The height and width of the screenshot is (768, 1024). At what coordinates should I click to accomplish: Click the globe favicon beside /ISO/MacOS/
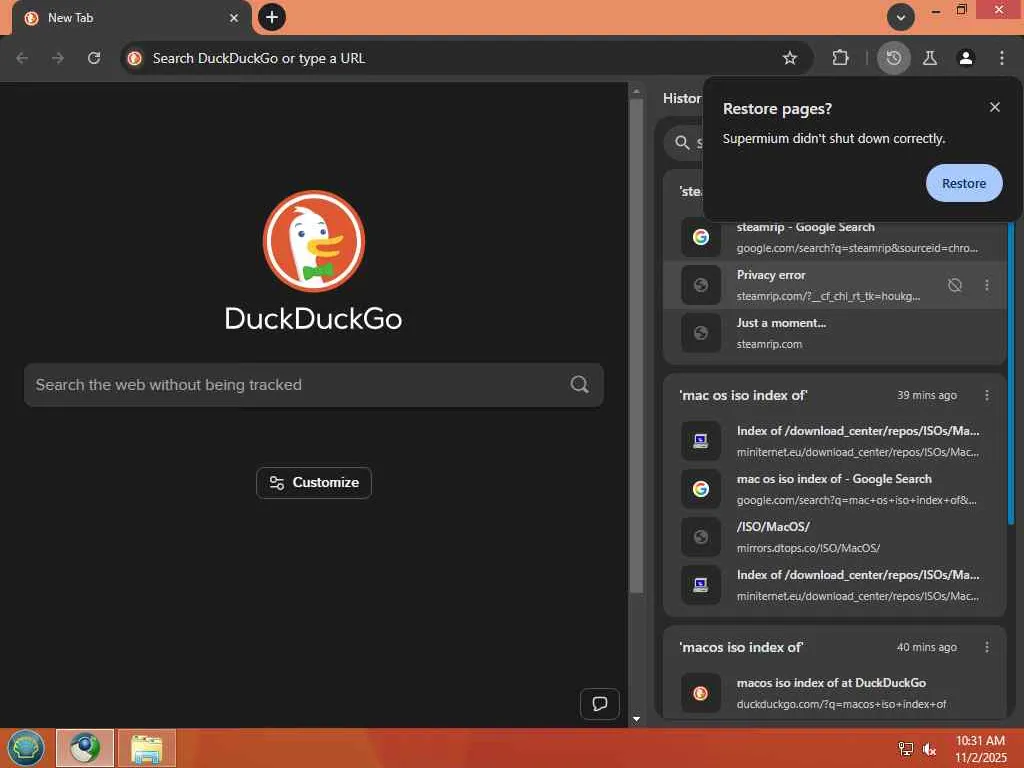(701, 537)
